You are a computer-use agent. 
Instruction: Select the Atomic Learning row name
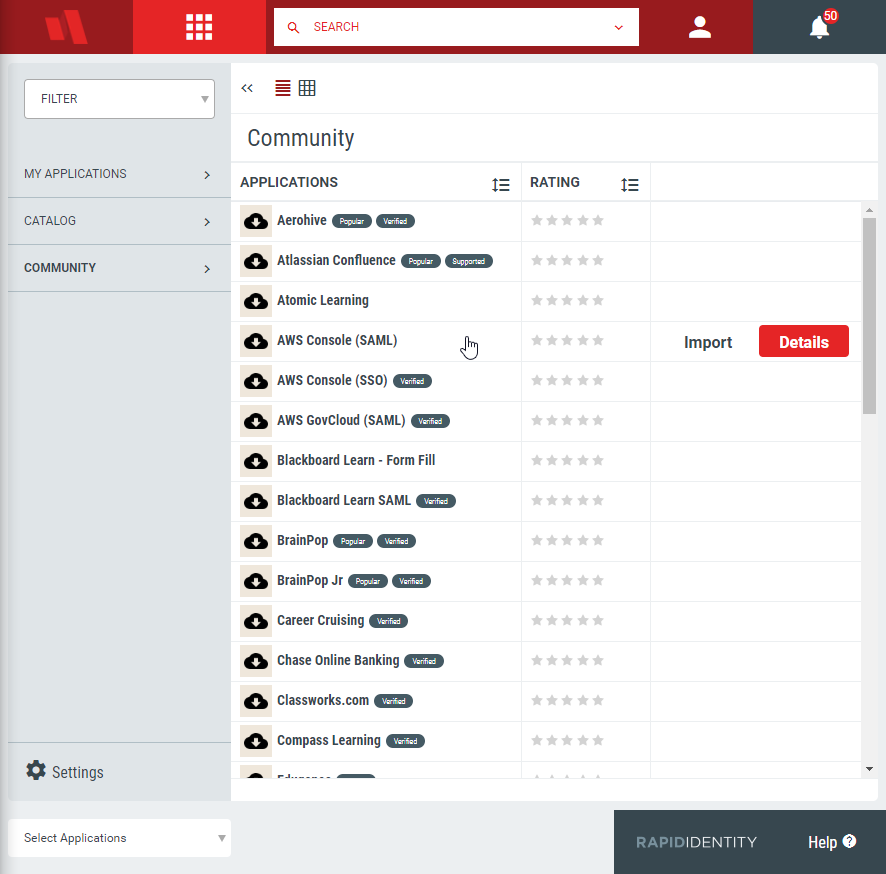coord(323,301)
